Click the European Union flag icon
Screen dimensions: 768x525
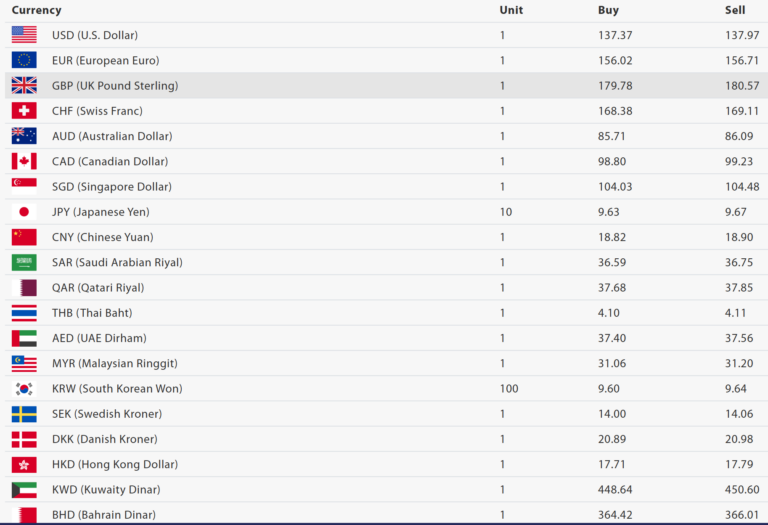tap(24, 60)
